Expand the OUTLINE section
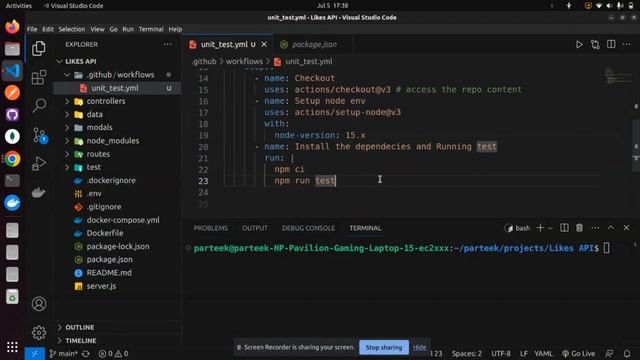The height and width of the screenshot is (360, 640). pos(117,327)
